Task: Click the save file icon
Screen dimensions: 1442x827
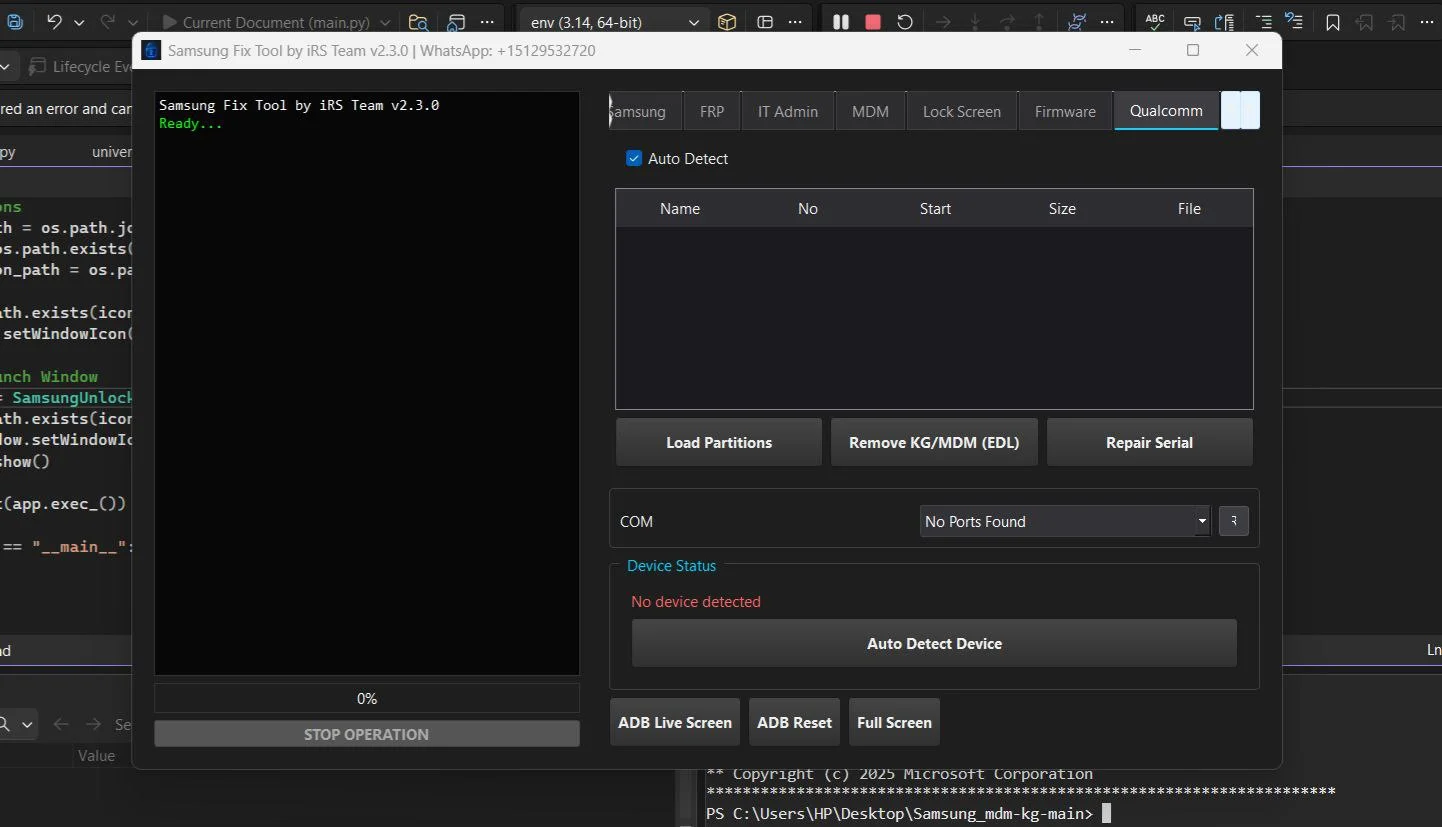Action: point(15,21)
